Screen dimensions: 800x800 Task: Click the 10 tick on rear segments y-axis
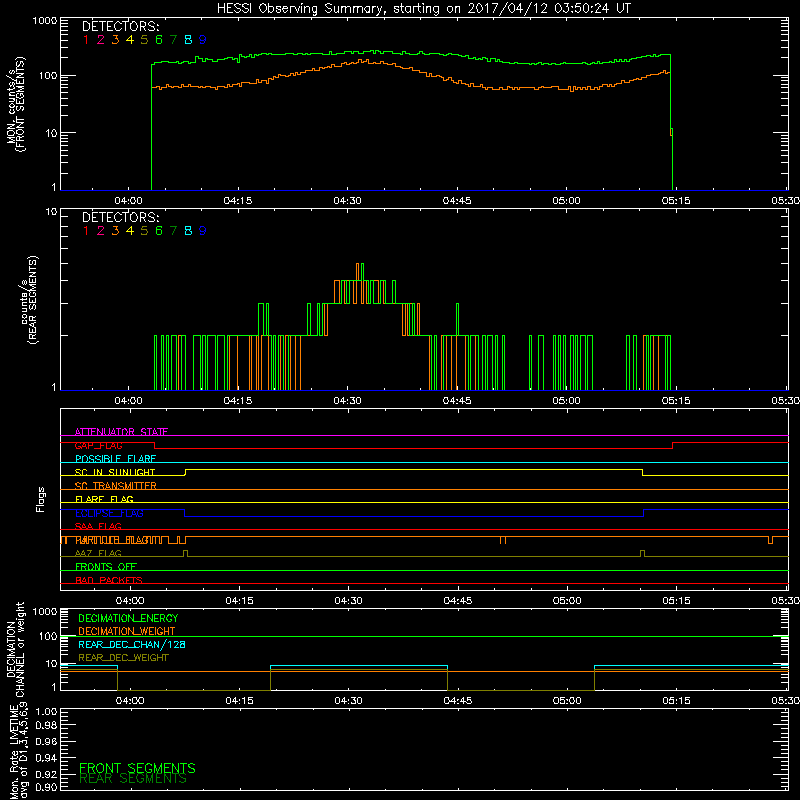pyautogui.click(x=51, y=212)
